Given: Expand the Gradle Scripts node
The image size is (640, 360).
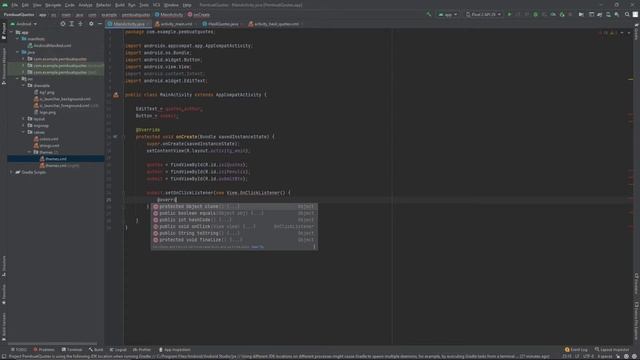Looking at the screenshot, I should pos(11,172).
